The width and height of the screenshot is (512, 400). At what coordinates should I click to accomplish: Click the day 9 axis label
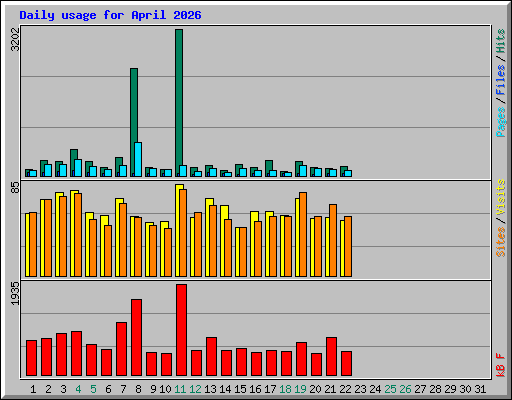click(x=153, y=389)
